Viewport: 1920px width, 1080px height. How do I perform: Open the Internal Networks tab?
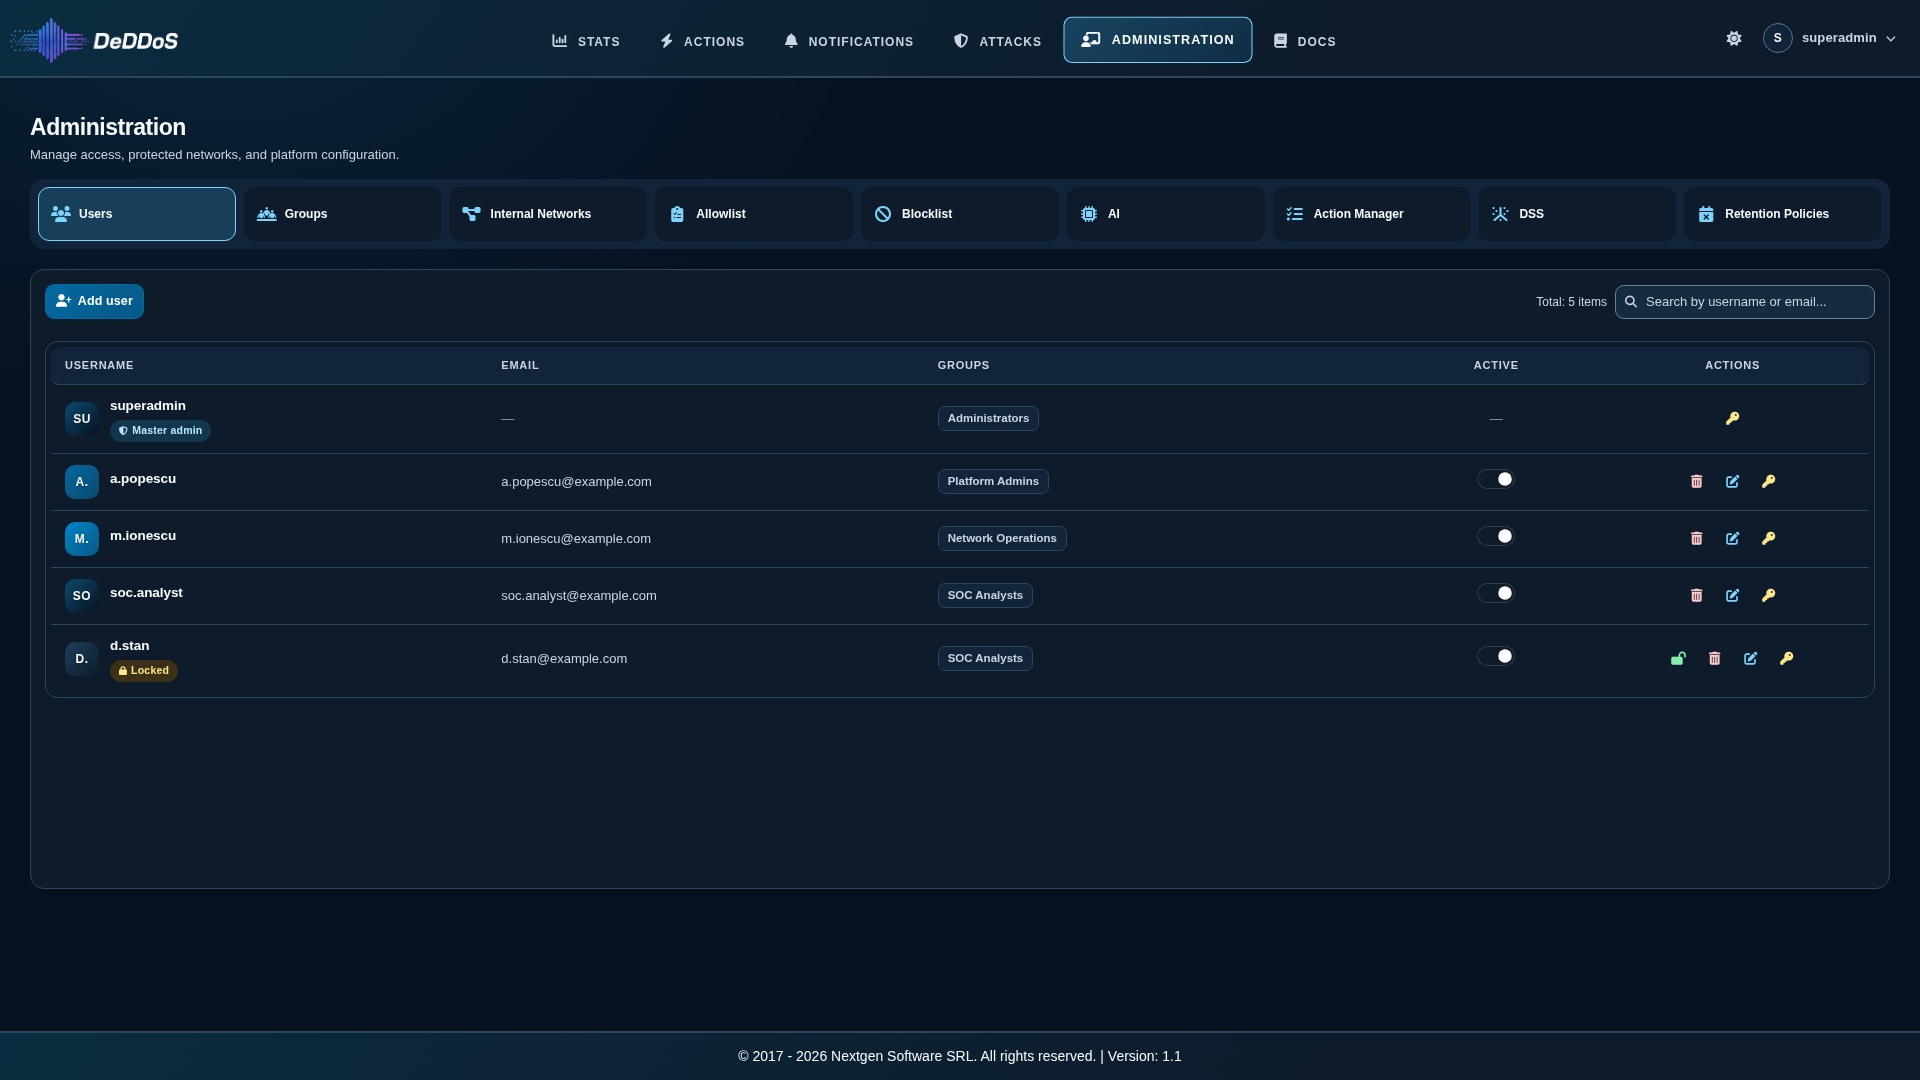tap(548, 214)
